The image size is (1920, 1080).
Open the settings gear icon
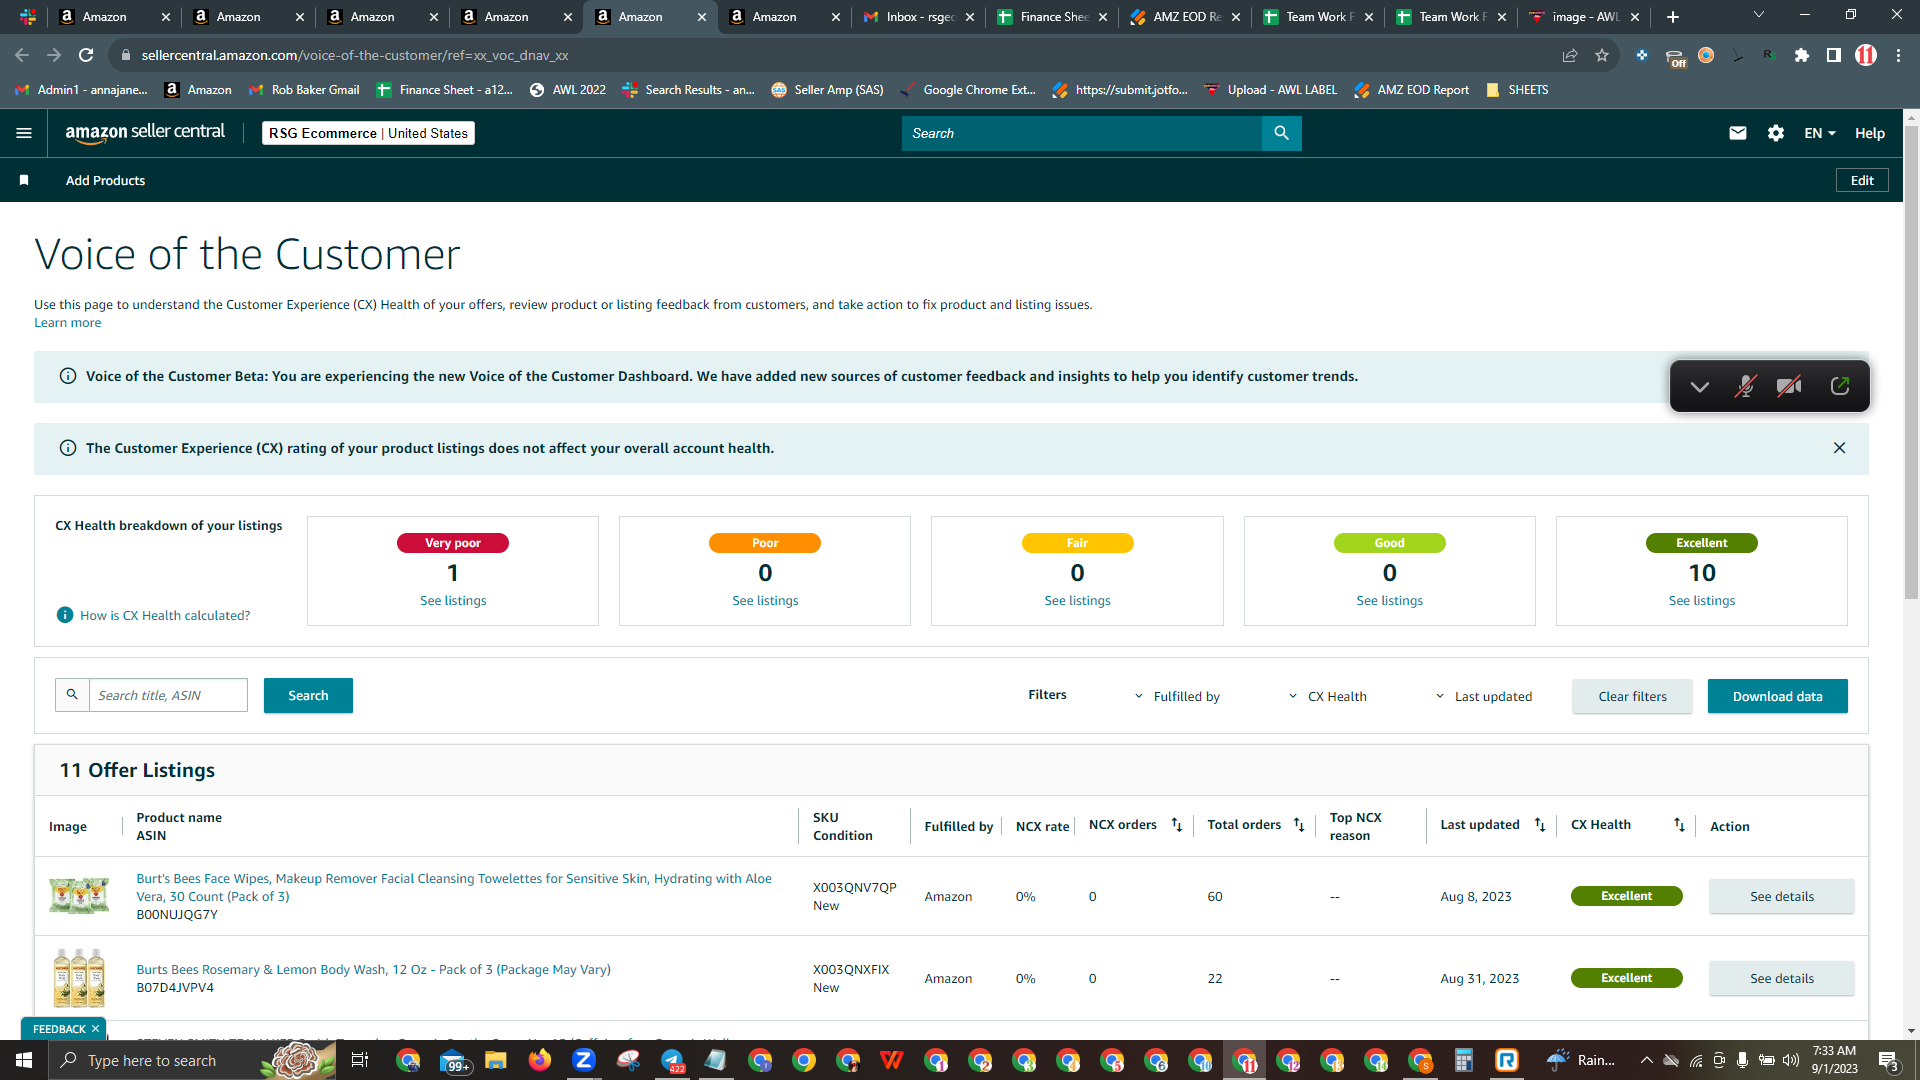coord(1776,133)
